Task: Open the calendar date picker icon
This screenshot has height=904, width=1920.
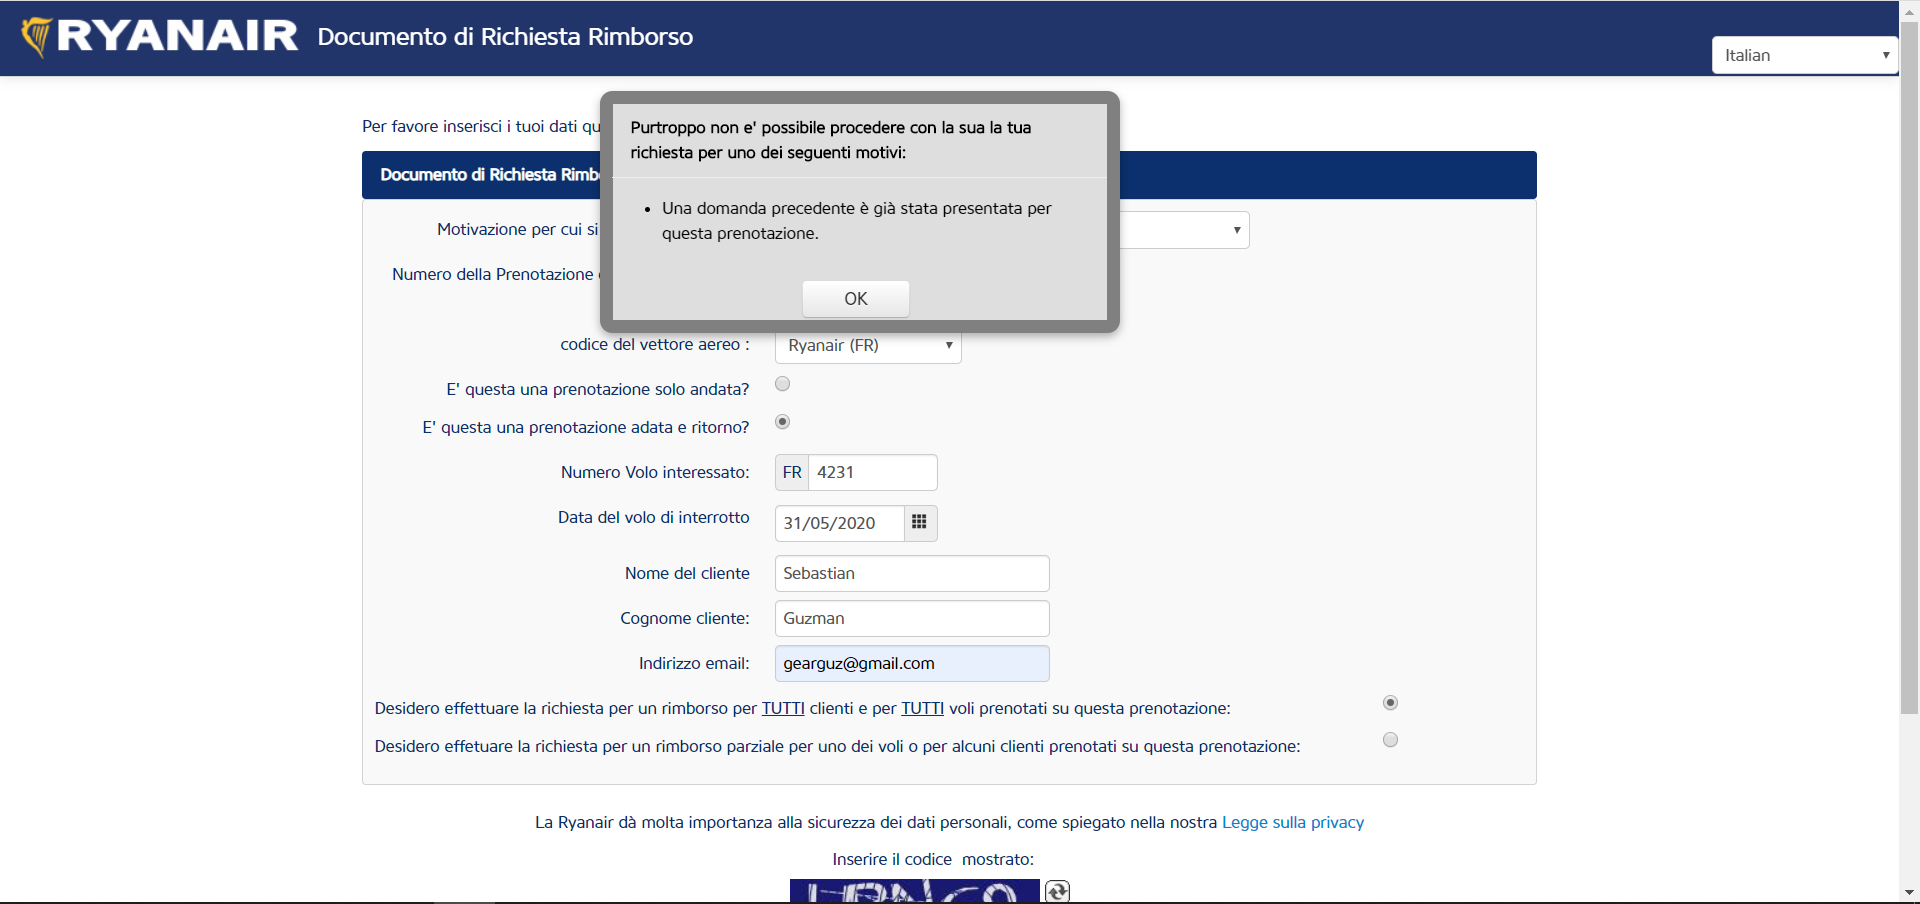Action: click(x=920, y=523)
